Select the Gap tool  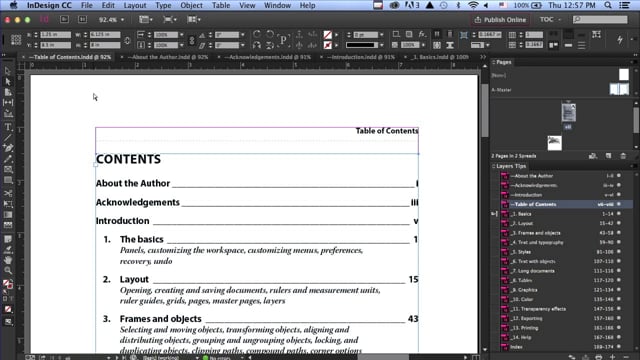click(8, 103)
